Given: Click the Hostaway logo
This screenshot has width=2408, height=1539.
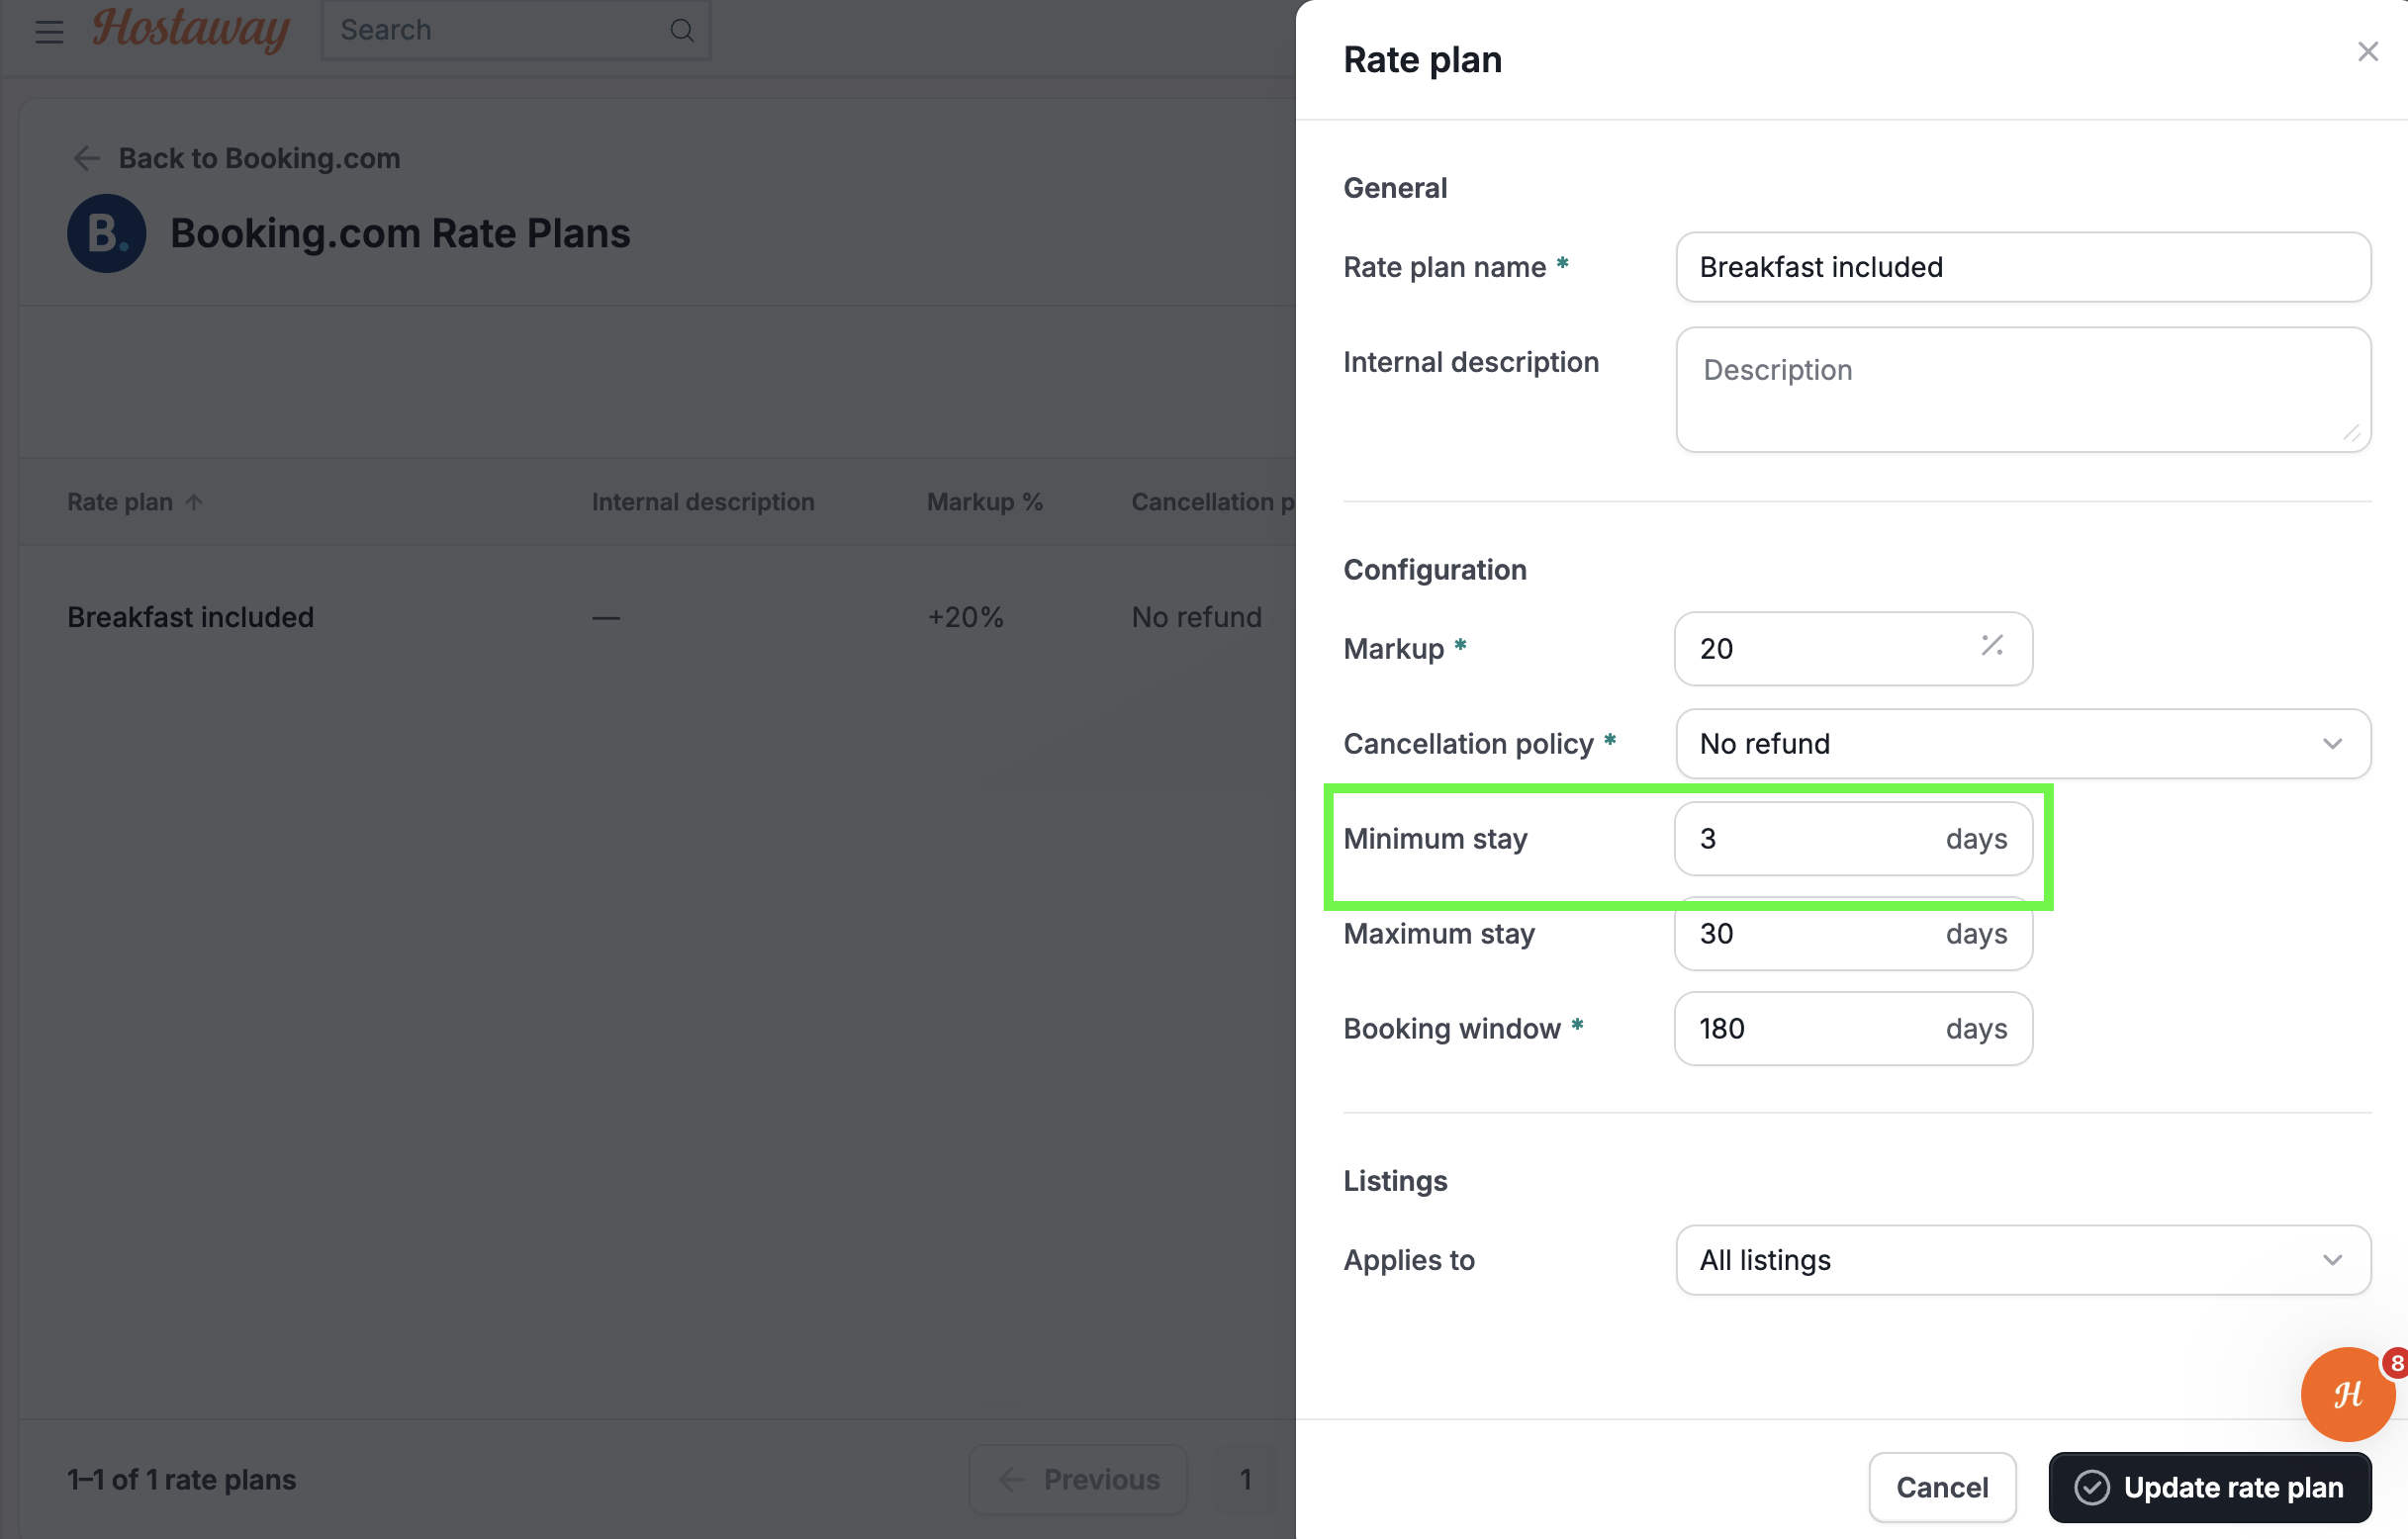Looking at the screenshot, I should [x=191, y=29].
